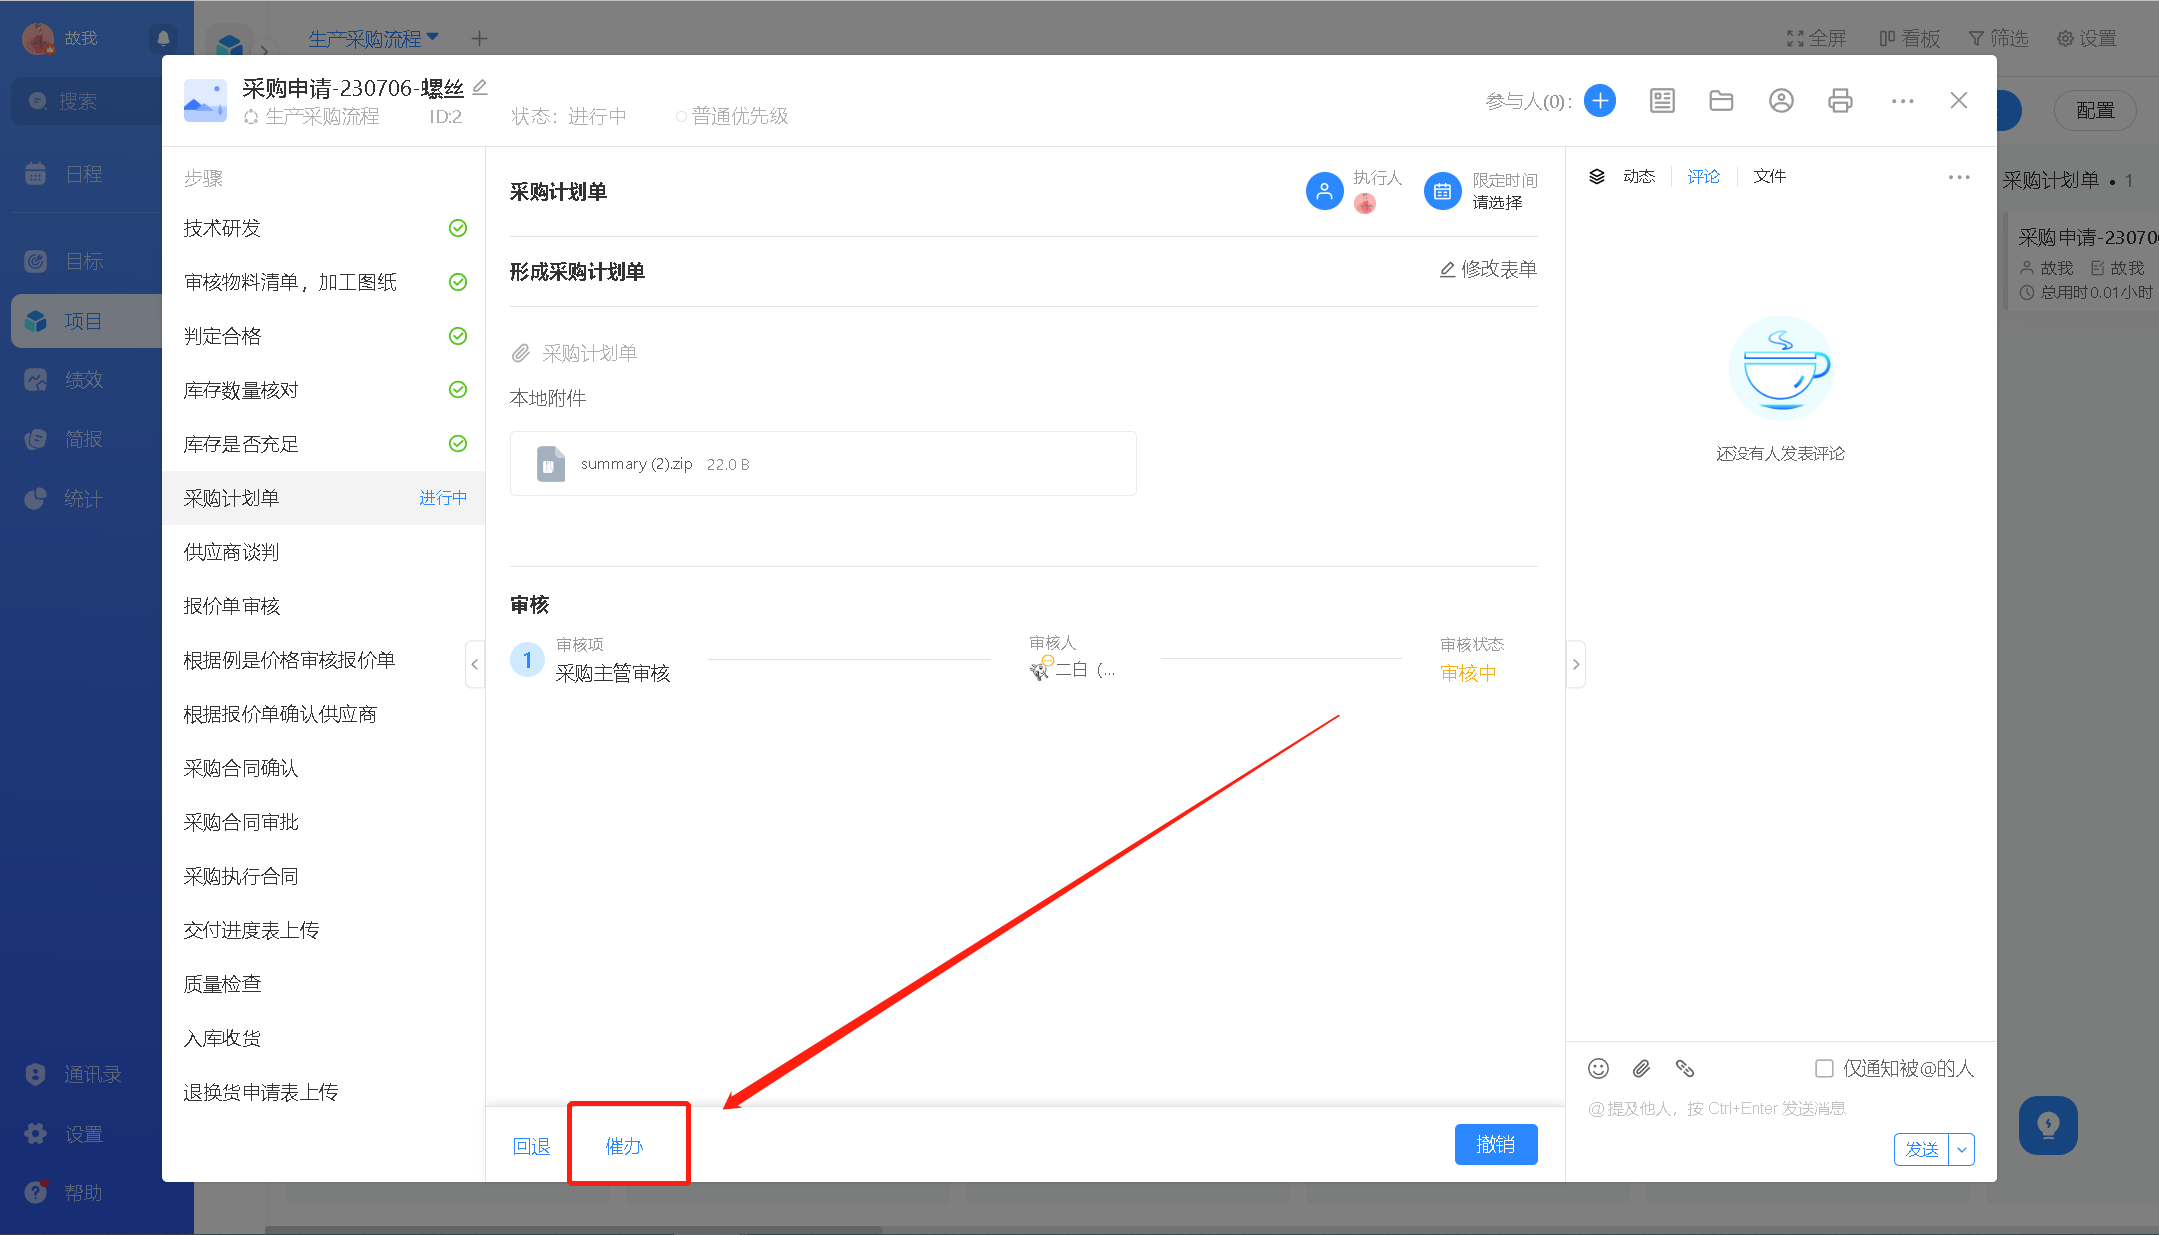Open the send button dropdown arrow
This screenshot has width=2159, height=1235.
[x=1962, y=1149]
